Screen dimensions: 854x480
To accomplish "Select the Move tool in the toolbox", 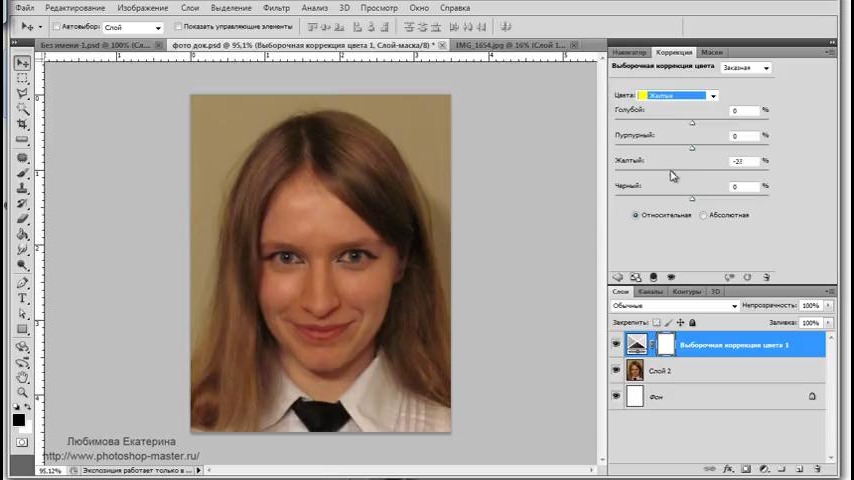I will (x=22, y=63).
